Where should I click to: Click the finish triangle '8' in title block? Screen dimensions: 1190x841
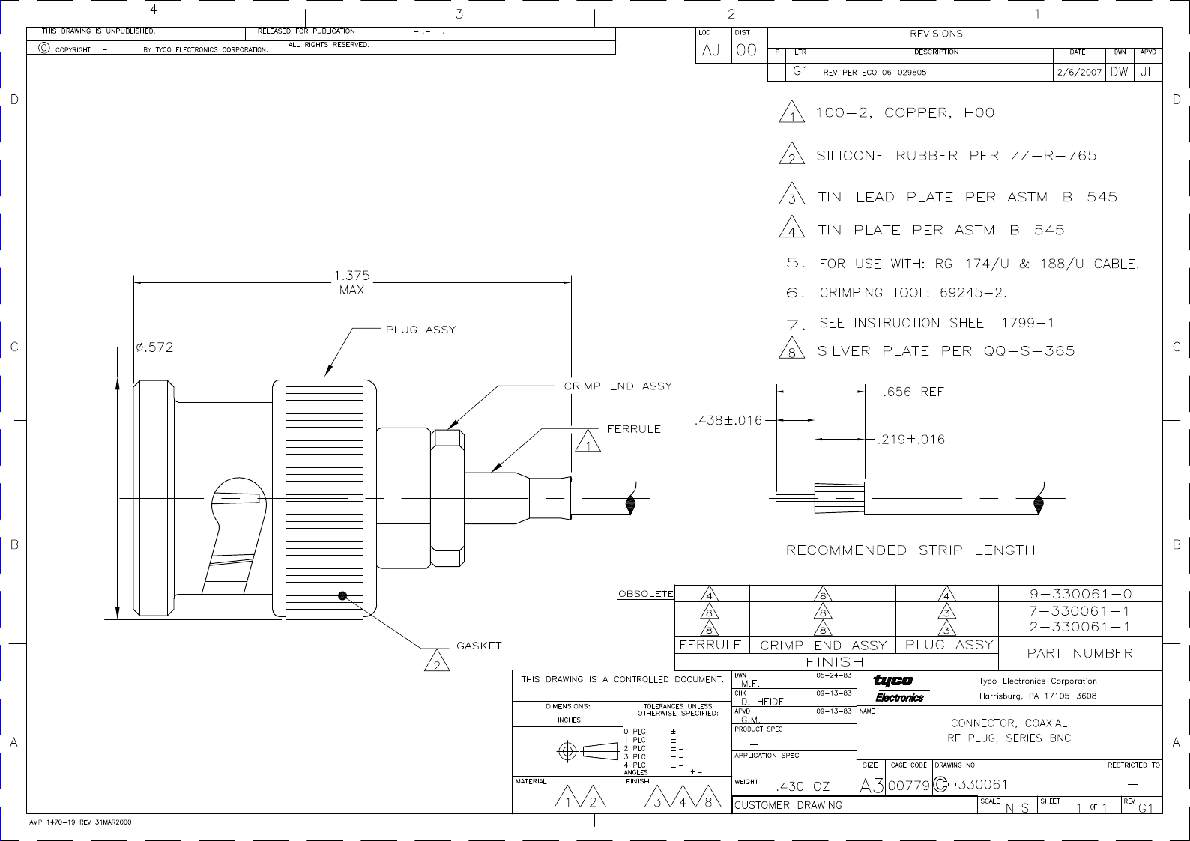[x=707, y=797]
